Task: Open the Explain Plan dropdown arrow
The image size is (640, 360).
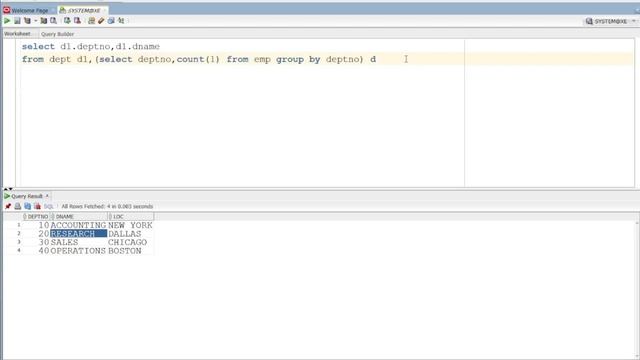Action: pos(36,21)
